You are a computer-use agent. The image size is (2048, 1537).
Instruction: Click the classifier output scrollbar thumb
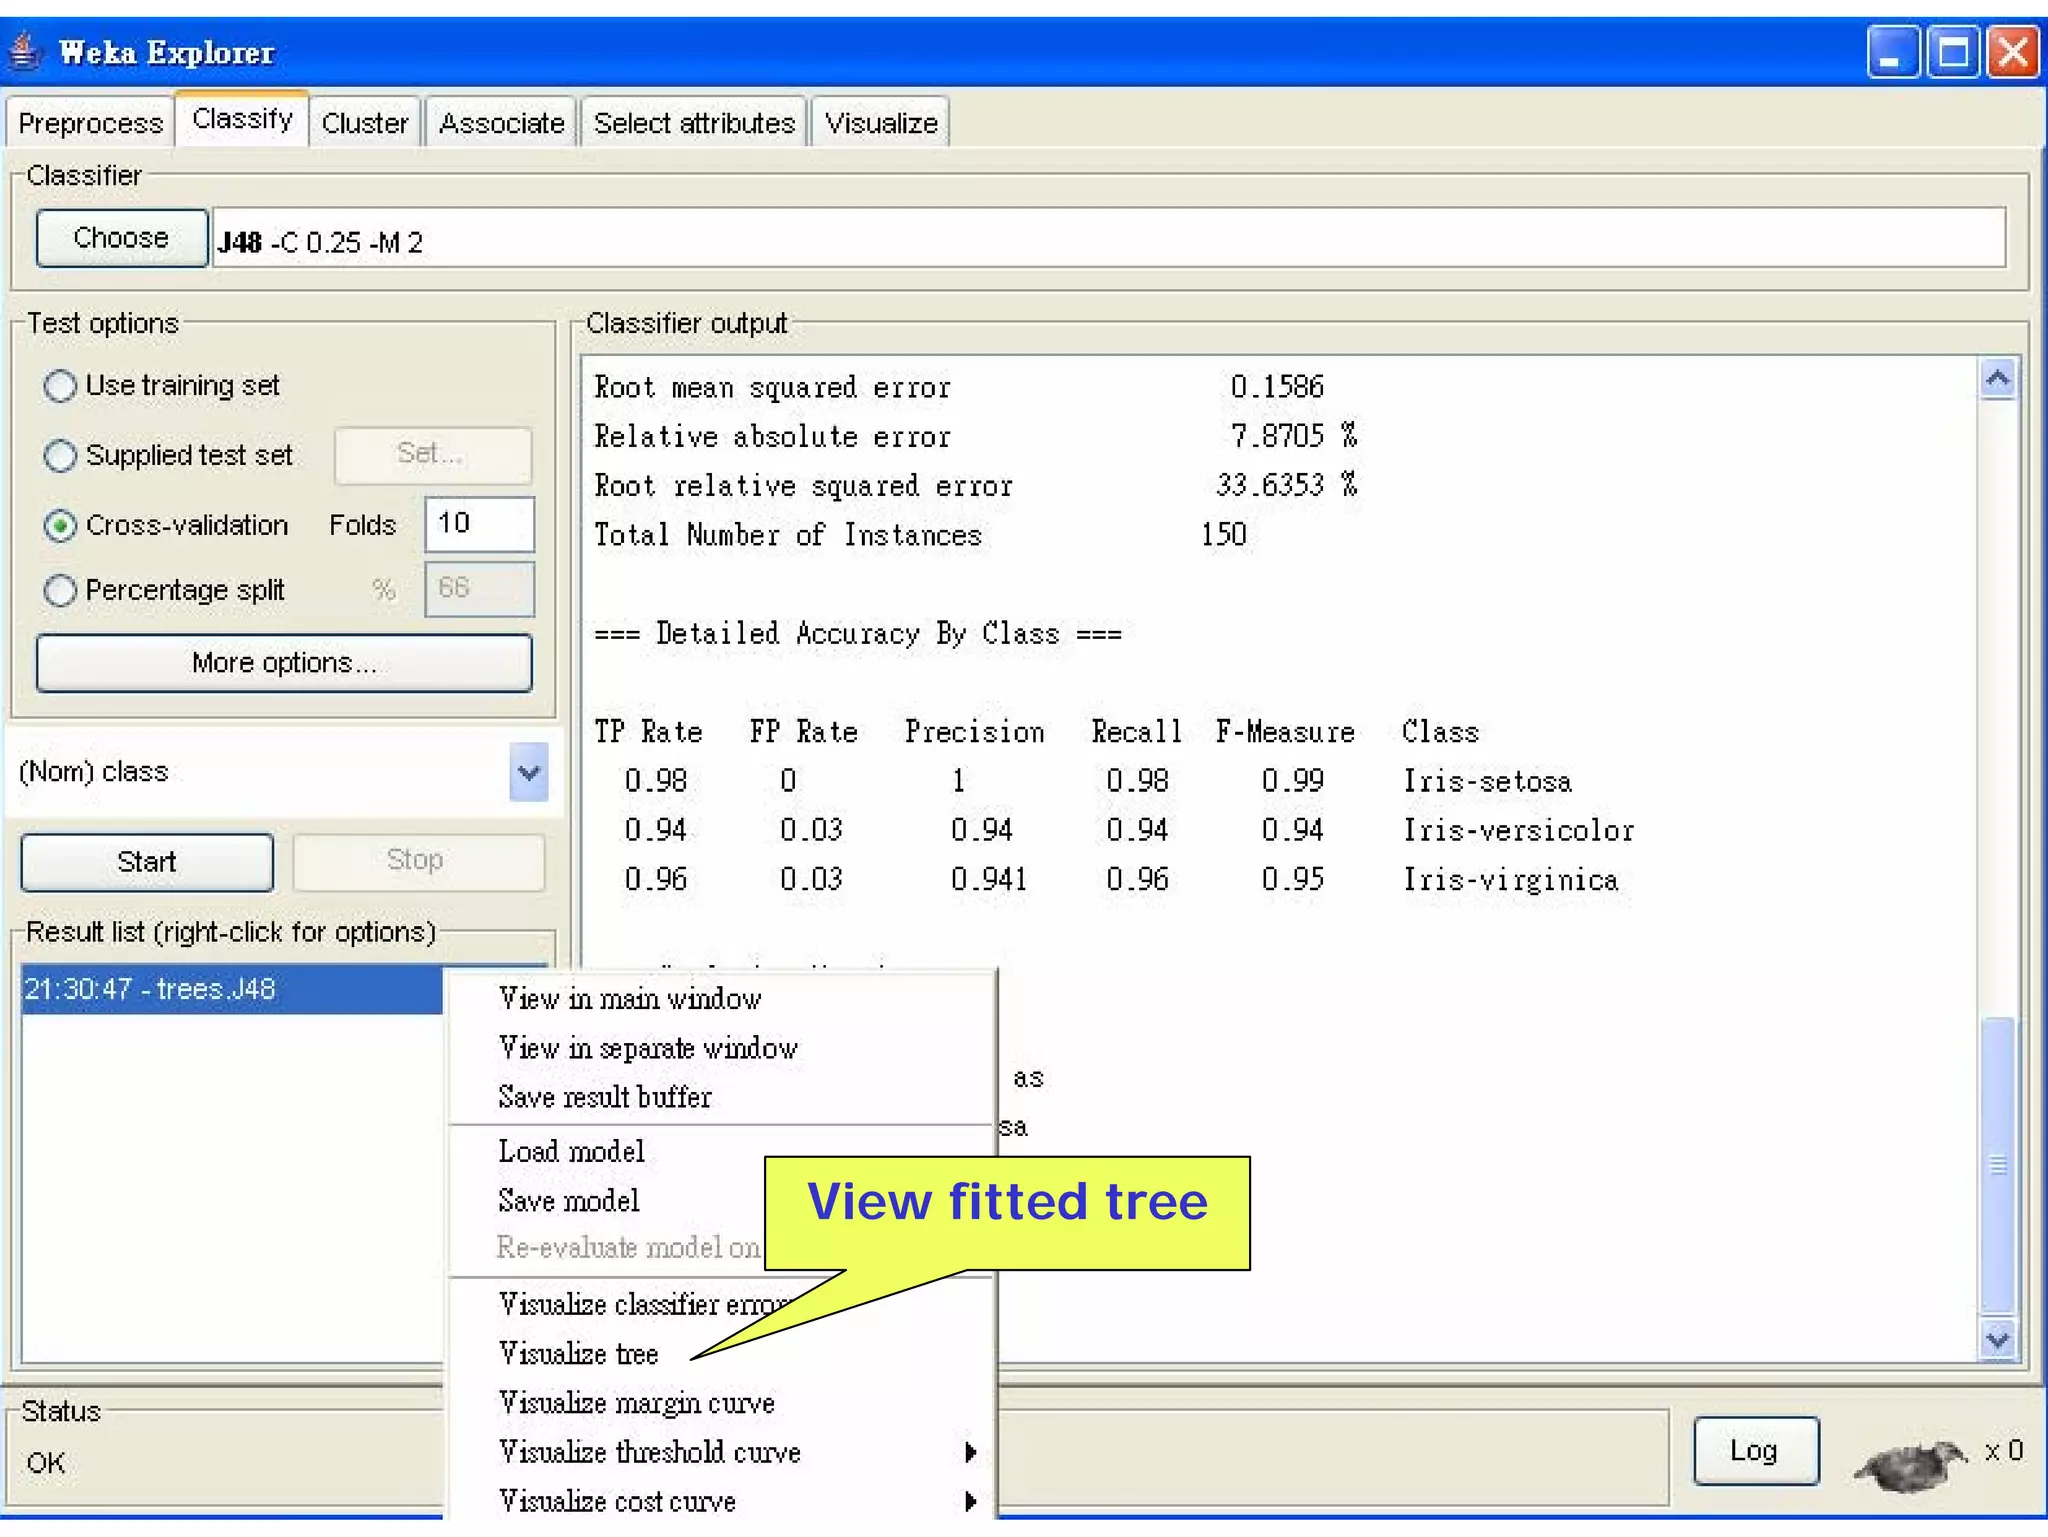[1997, 1165]
